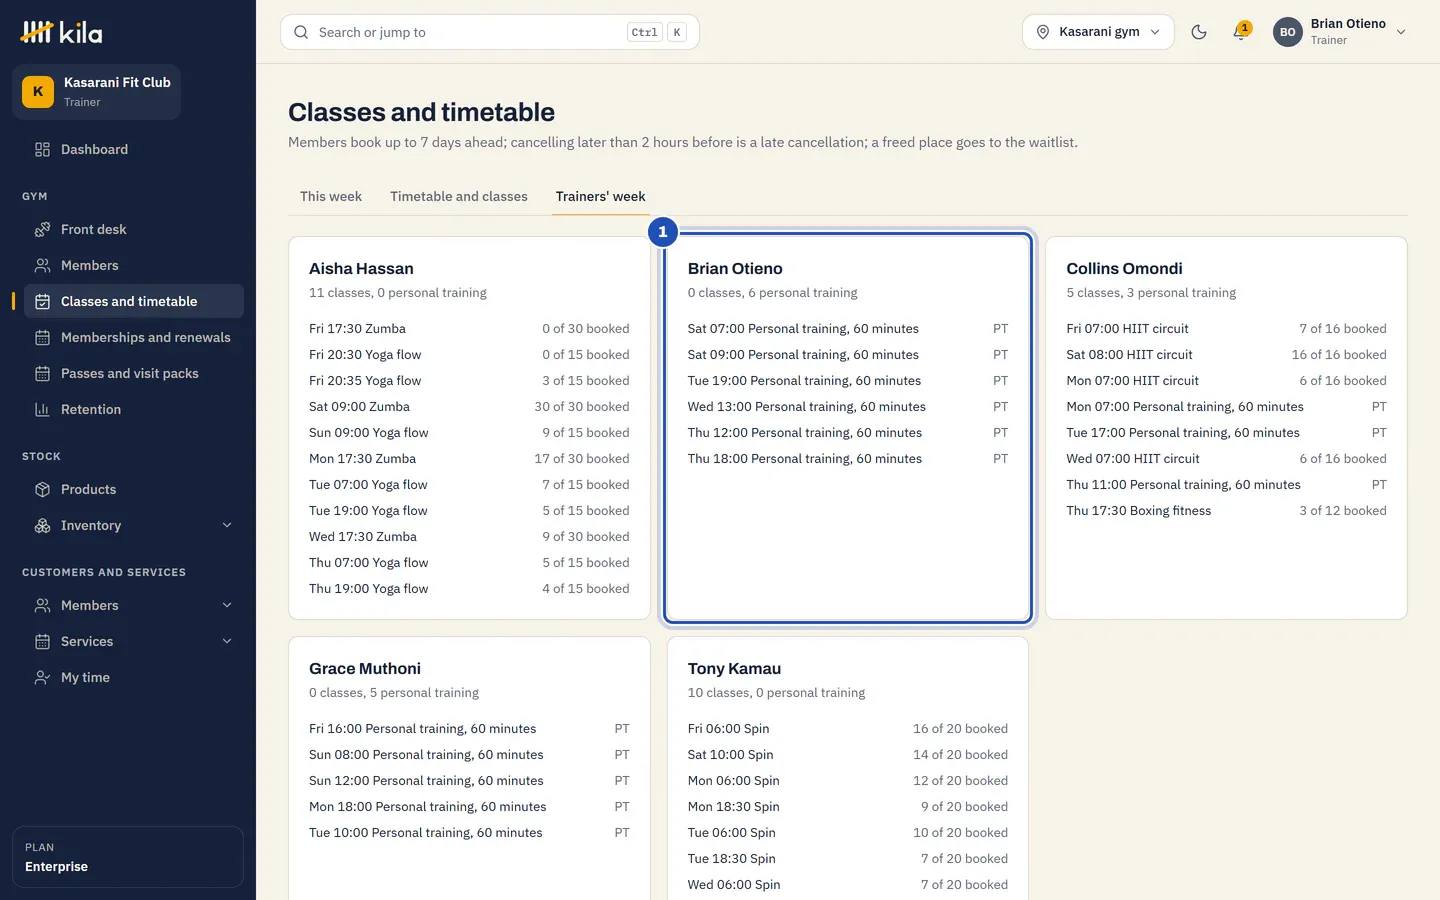Viewport: 1440px width, 900px height.
Task: Click the Gym Members people icon
Action: pos(42,265)
